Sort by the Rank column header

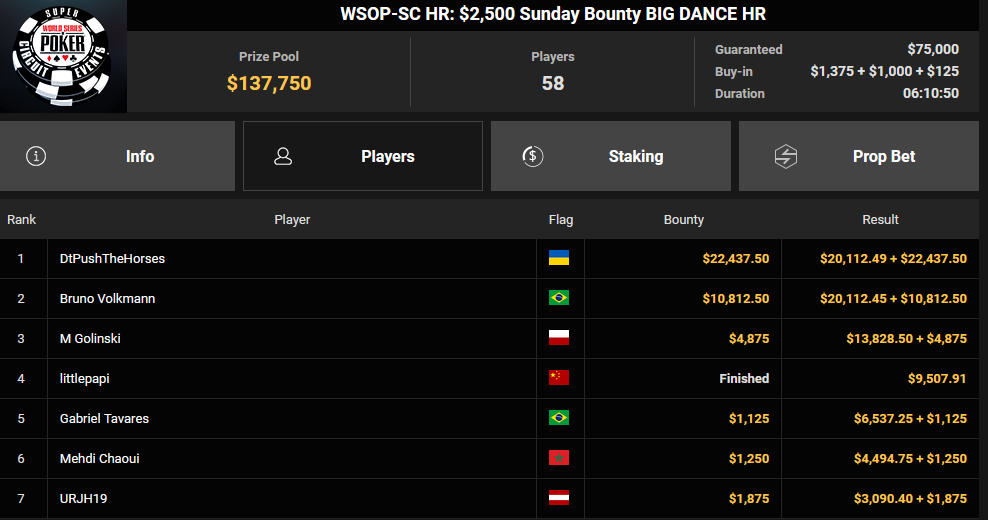coord(22,219)
